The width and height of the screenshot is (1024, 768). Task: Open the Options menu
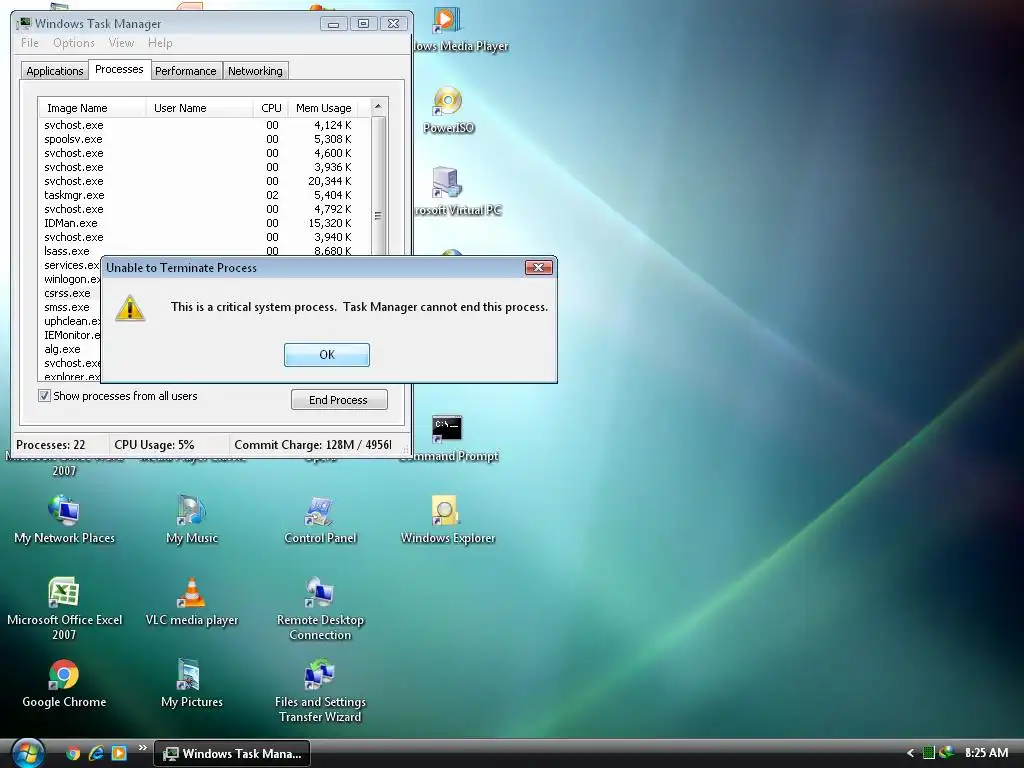(74, 43)
